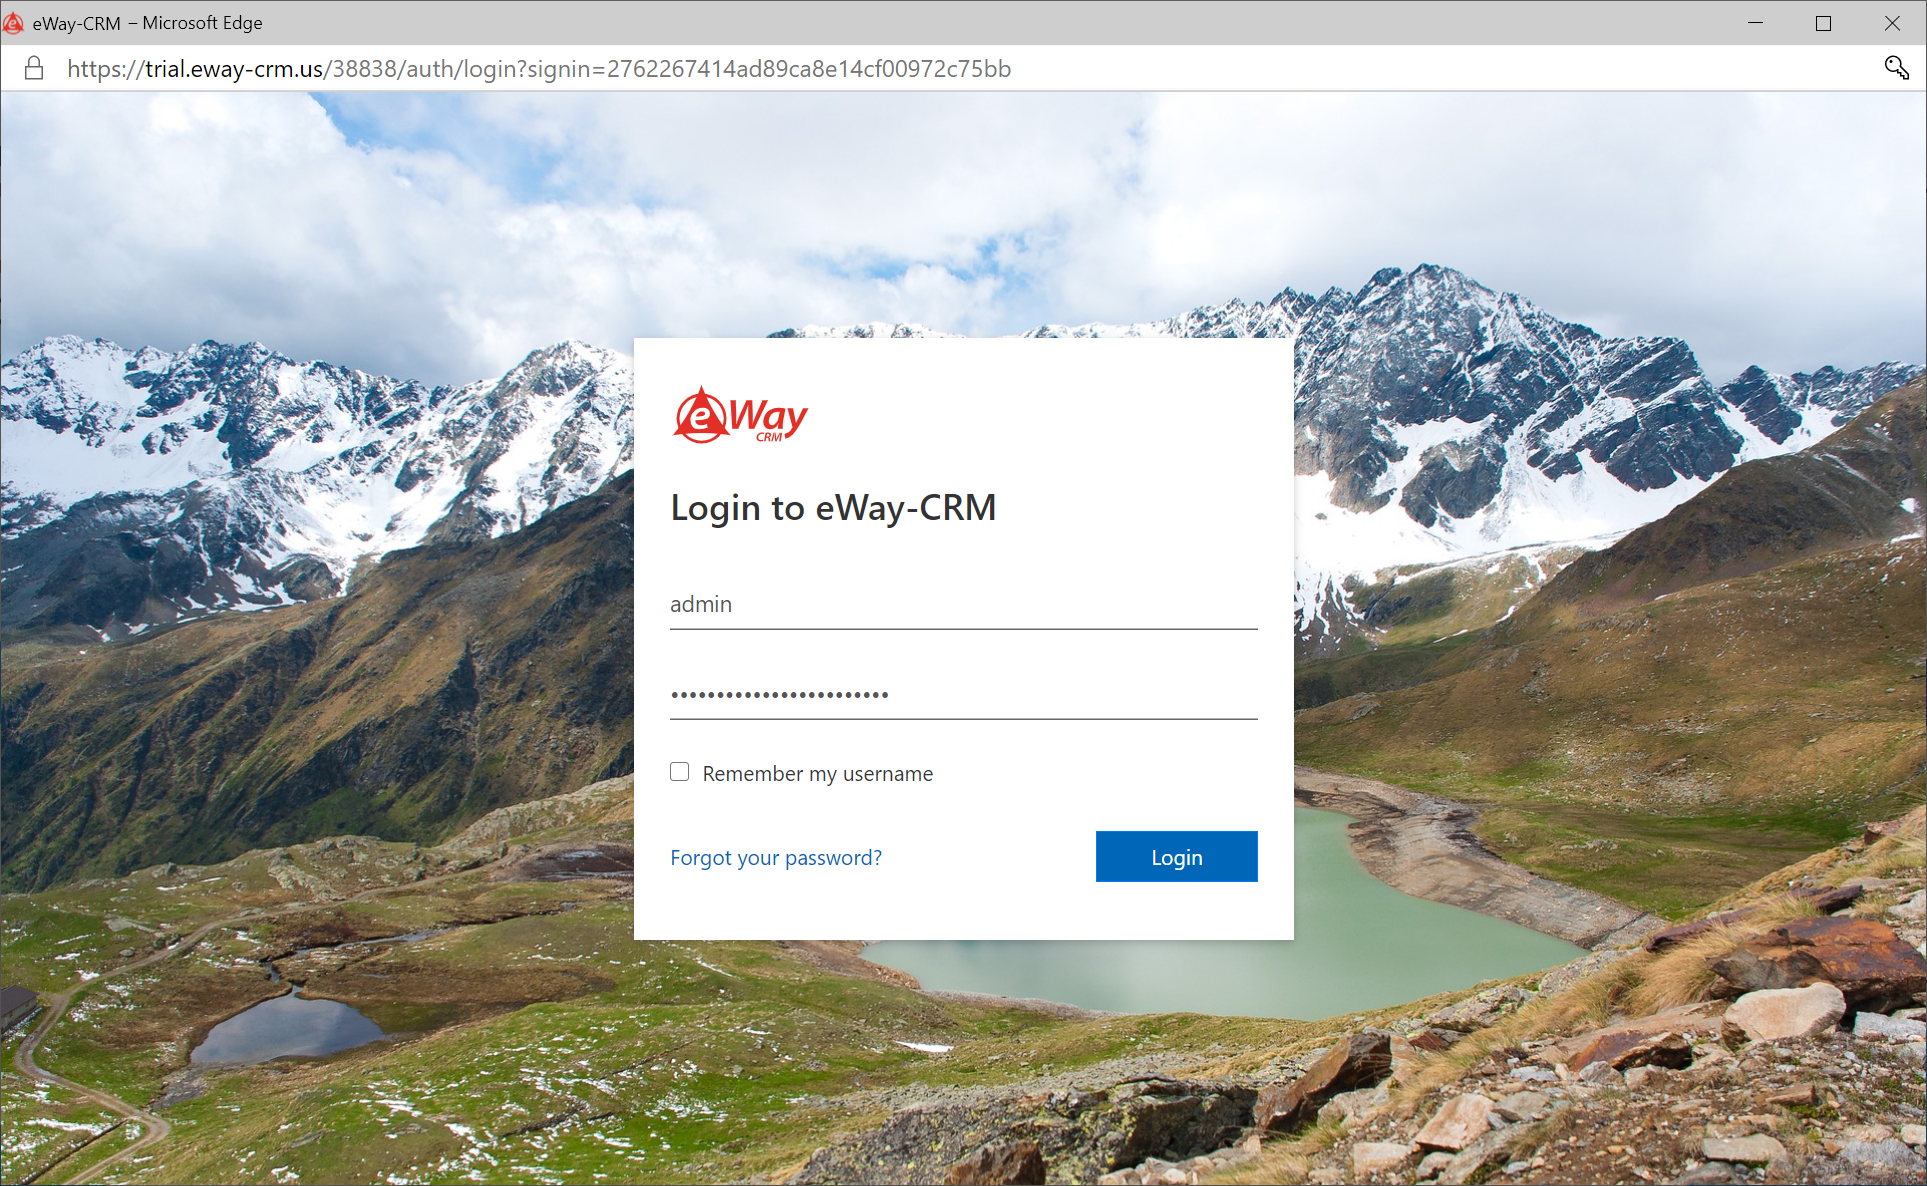Viewport: 1927px width, 1186px height.
Task: Click the "eWay-CRM – Microsoft Edge" window title
Action: 147,23
